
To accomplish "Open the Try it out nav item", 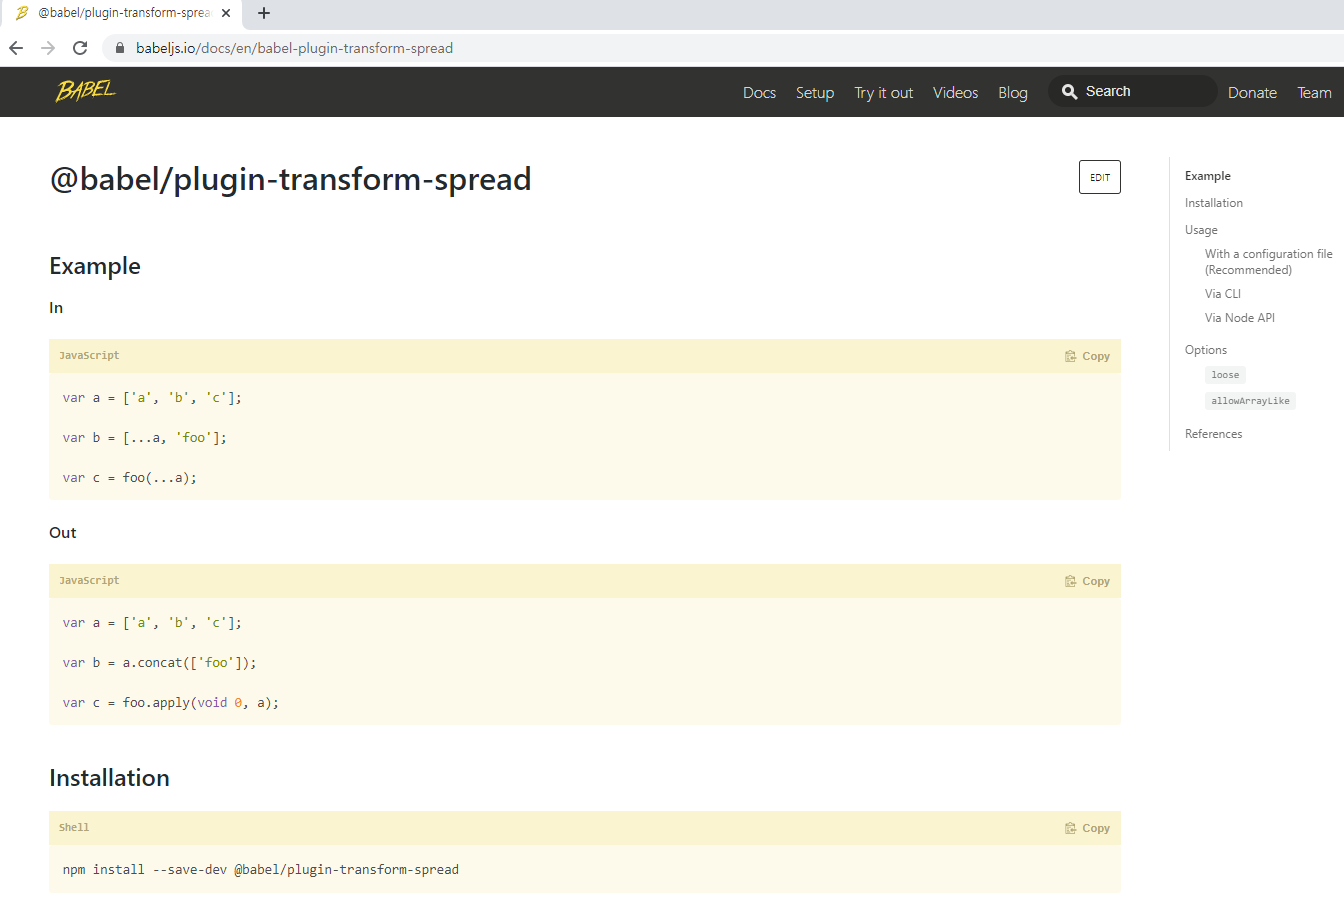I will coord(884,92).
